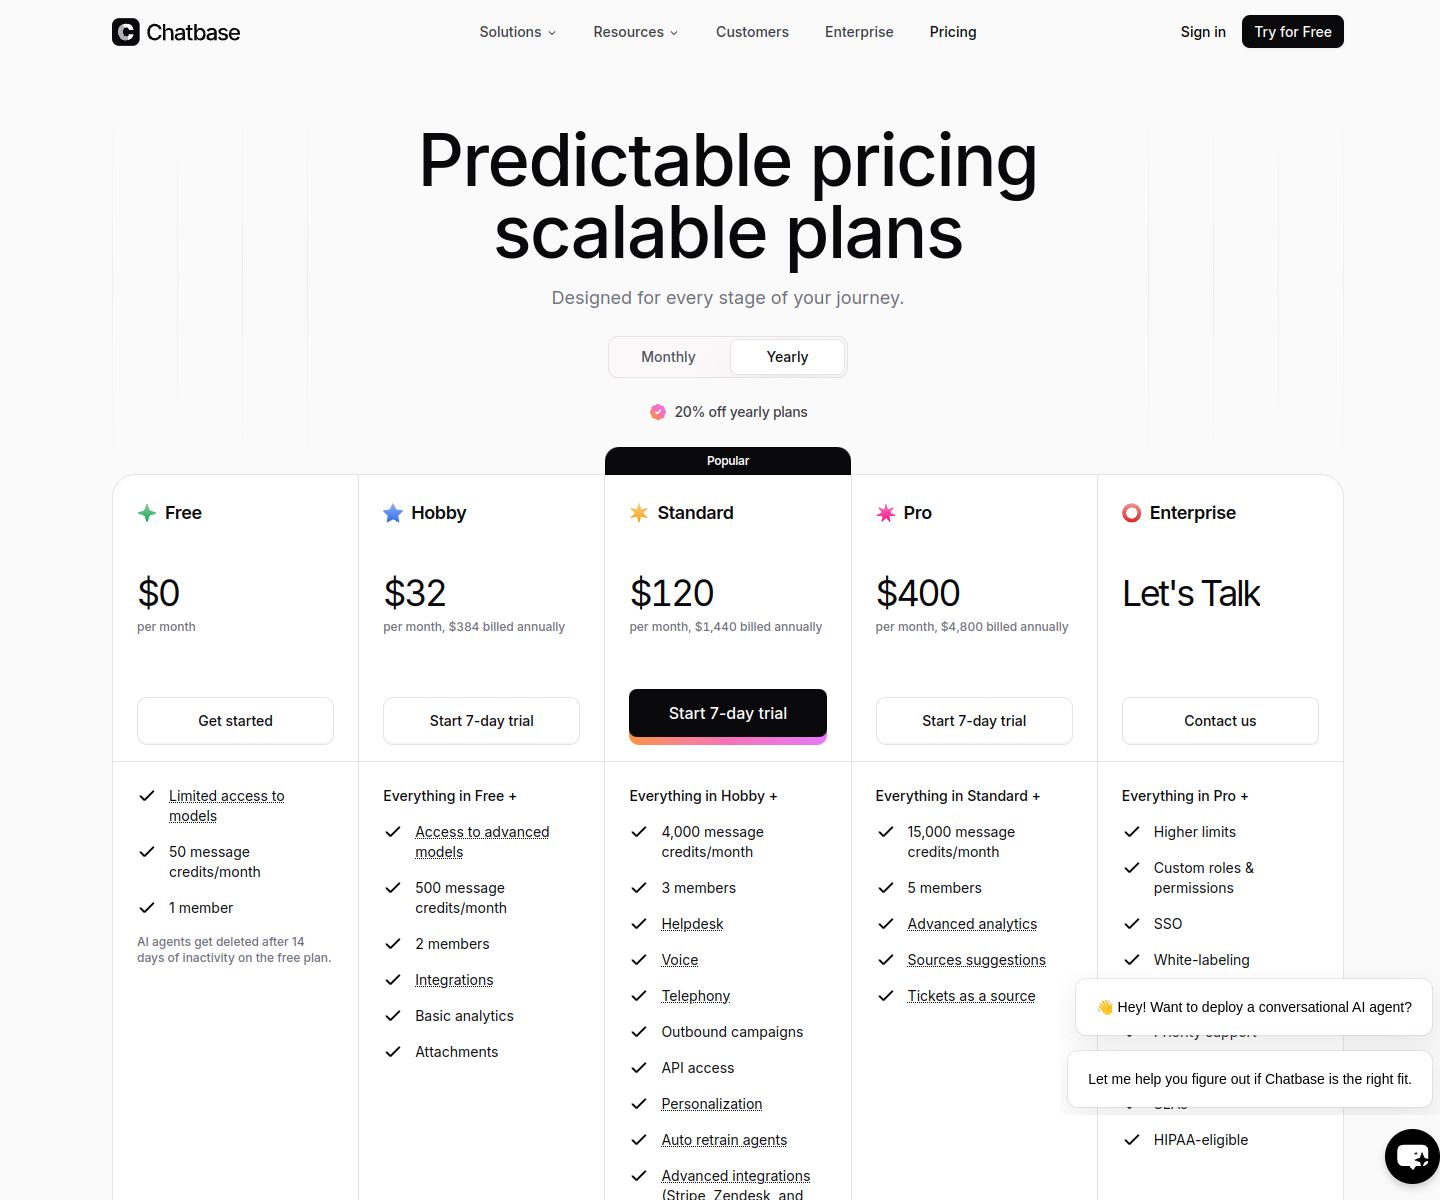Go to the Pricing nav item
The width and height of the screenshot is (1440, 1200).
[953, 32]
